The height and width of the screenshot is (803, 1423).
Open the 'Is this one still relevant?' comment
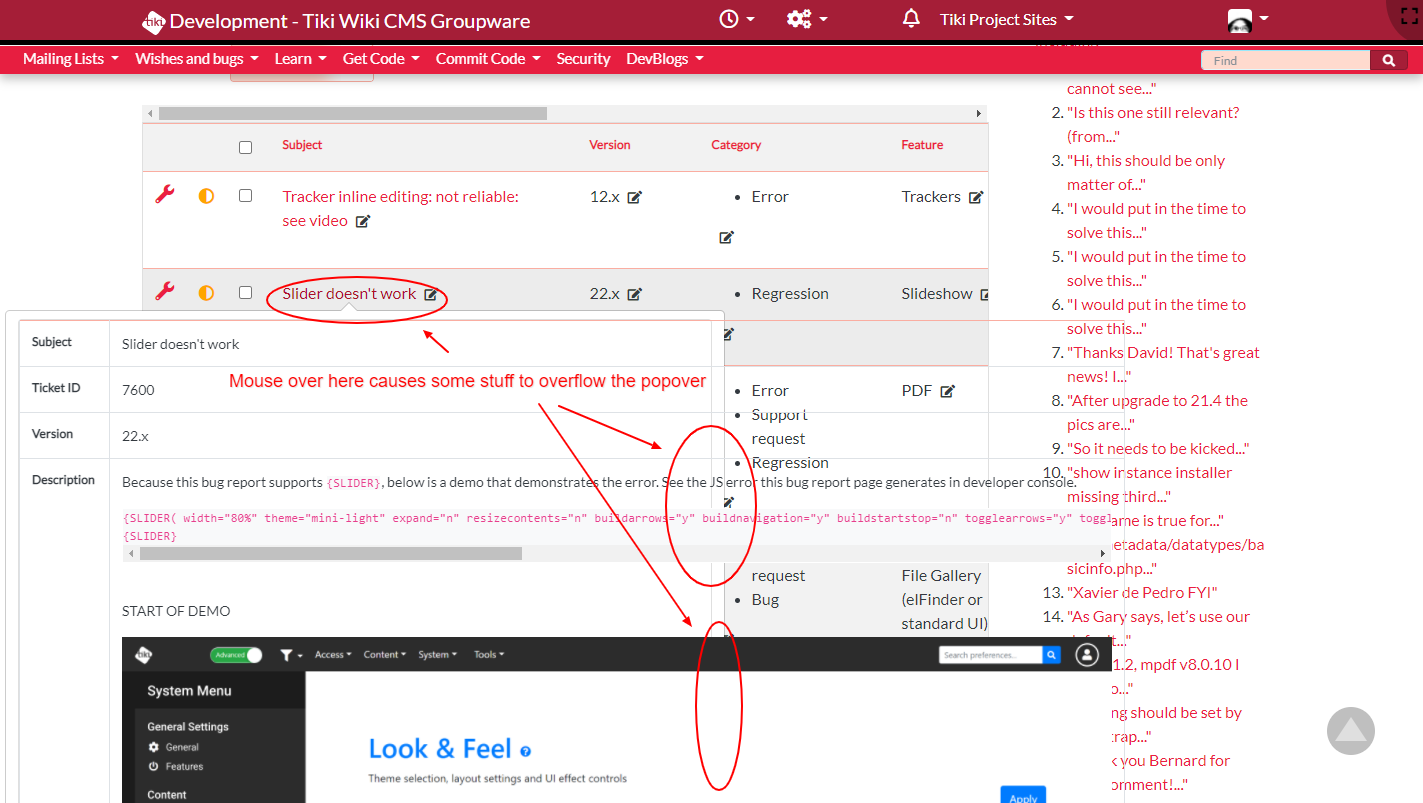coord(1153,125)
